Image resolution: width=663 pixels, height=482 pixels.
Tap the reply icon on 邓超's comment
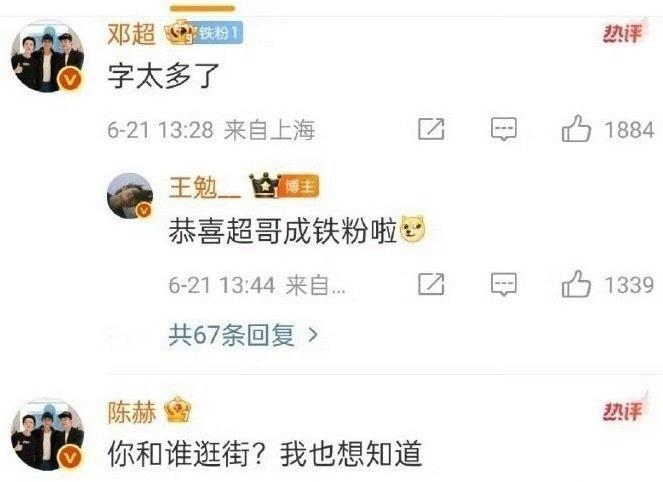504,129
